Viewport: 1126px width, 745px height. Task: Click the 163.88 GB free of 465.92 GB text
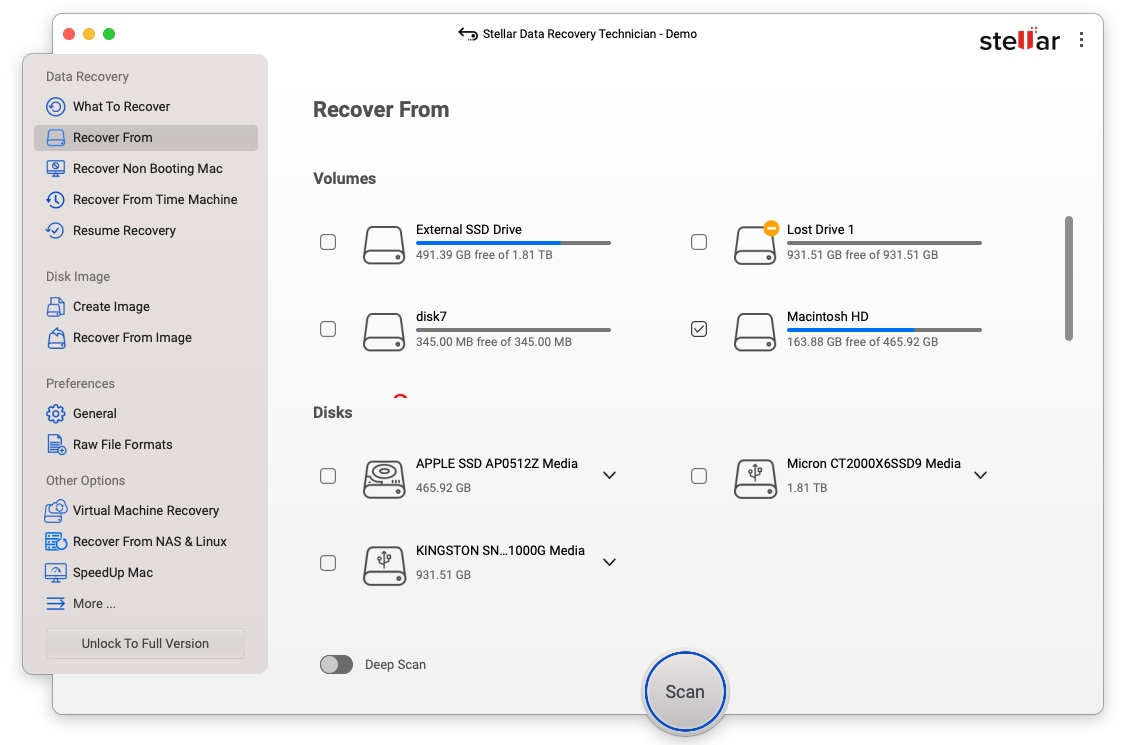862,342
